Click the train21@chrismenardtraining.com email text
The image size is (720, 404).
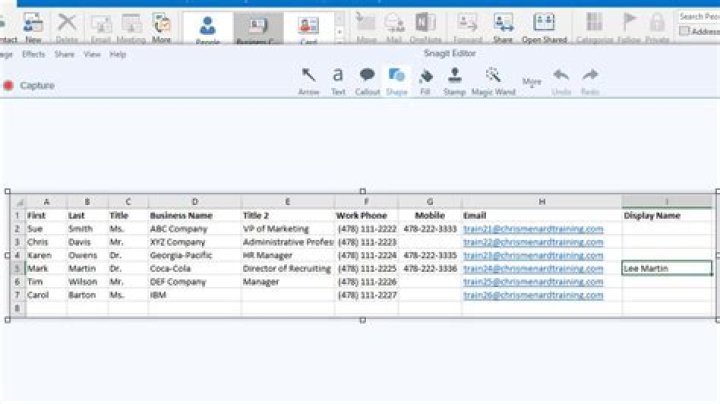533,229
